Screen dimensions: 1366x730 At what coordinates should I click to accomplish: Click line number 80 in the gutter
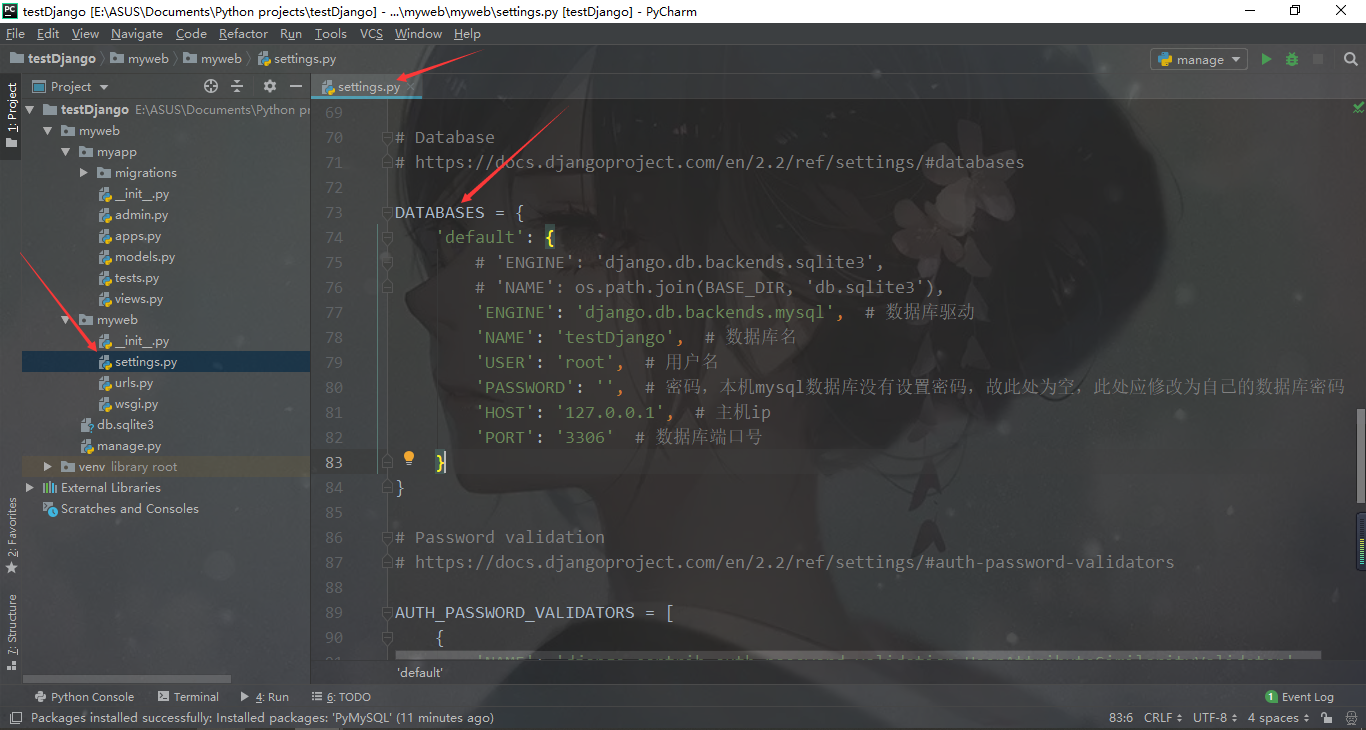[x=333, y=387]
